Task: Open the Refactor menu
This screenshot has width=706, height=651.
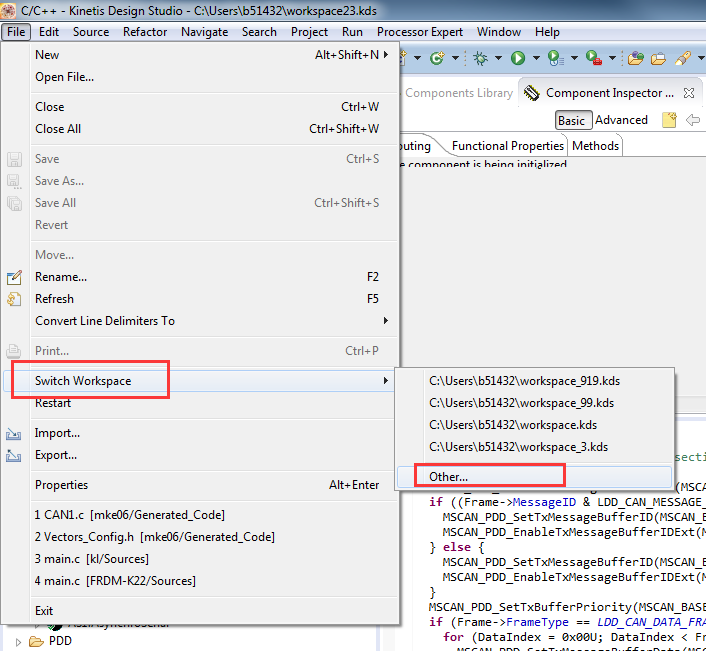Action: [145, 32]
